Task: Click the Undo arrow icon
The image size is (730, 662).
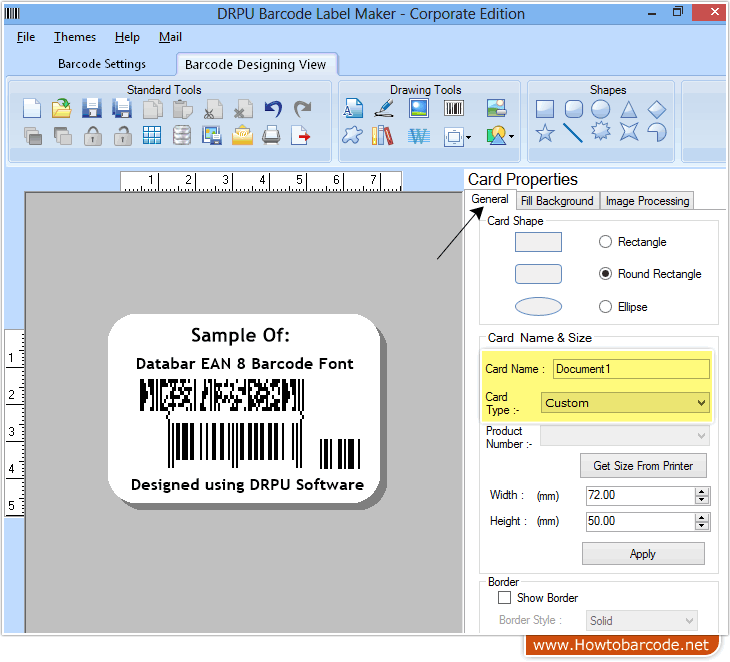Action: point(273,109)
